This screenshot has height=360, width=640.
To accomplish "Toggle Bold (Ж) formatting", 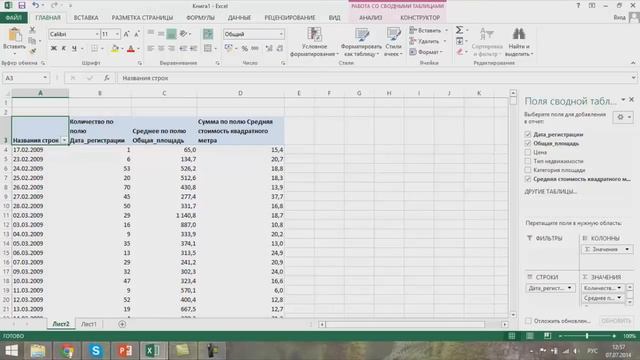I will click(x=53, y=49).
